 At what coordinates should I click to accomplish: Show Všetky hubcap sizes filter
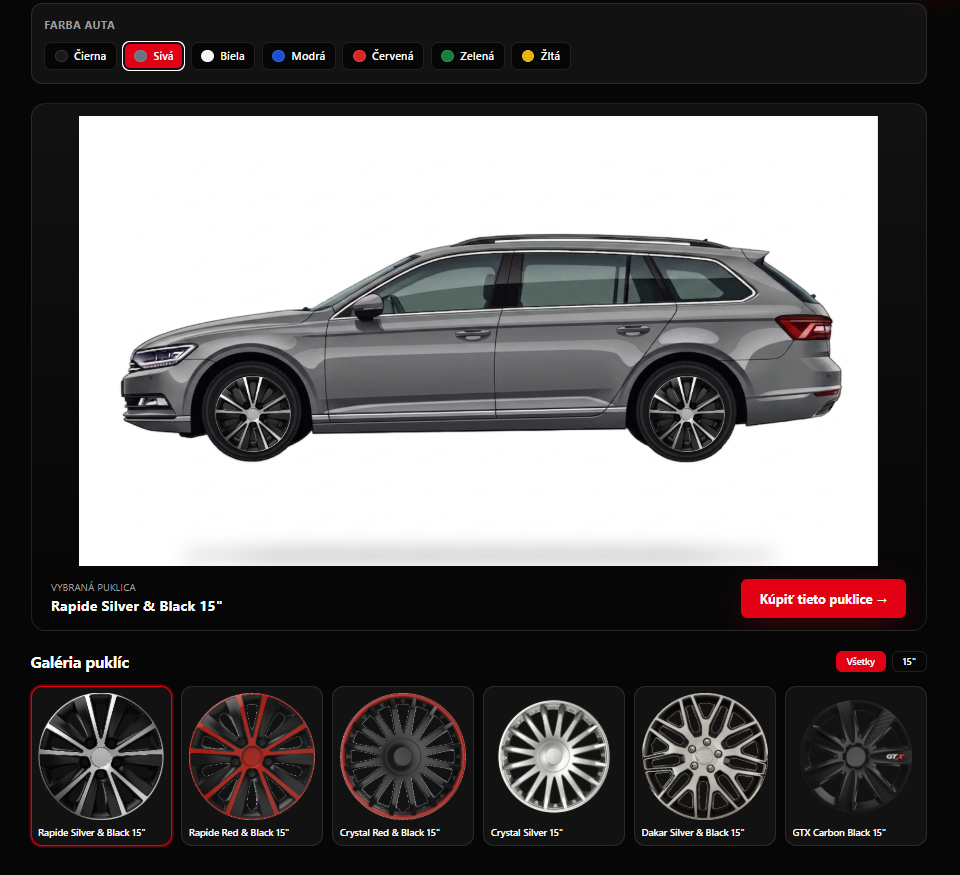[860, 662]
